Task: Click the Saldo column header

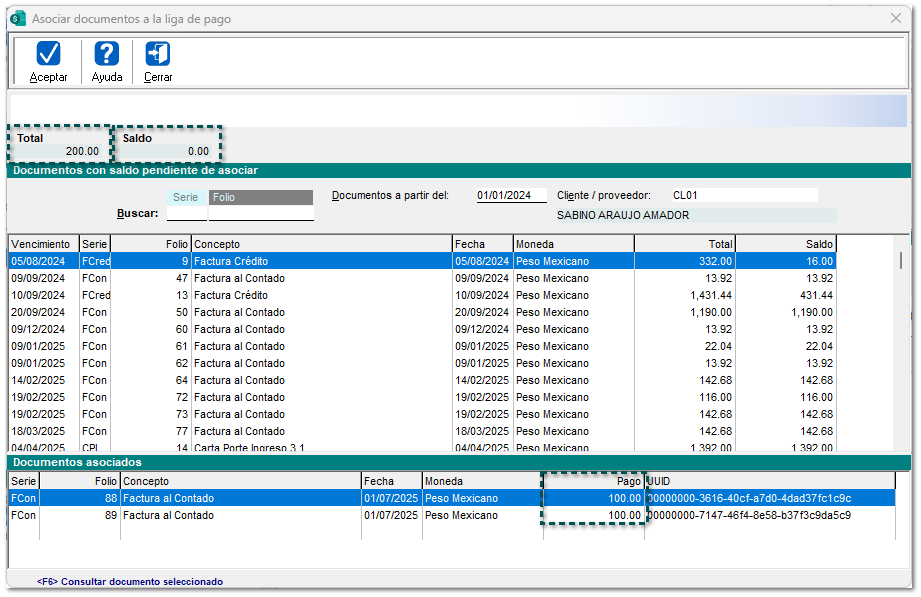Action: (785, 244)
